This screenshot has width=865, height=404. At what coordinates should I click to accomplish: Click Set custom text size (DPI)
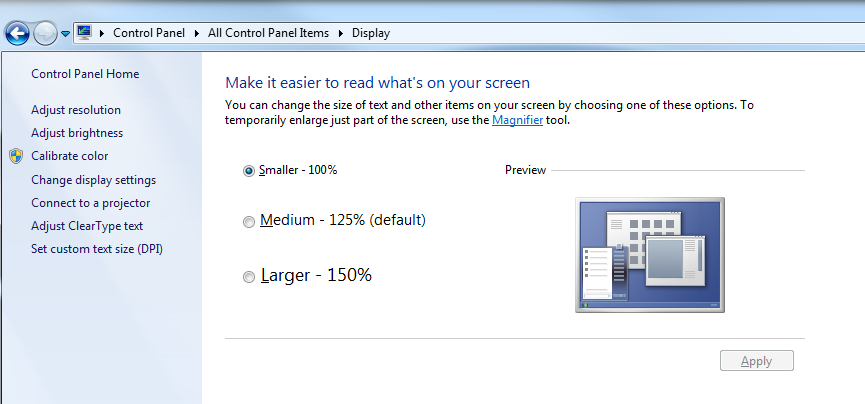coord(97,248)
